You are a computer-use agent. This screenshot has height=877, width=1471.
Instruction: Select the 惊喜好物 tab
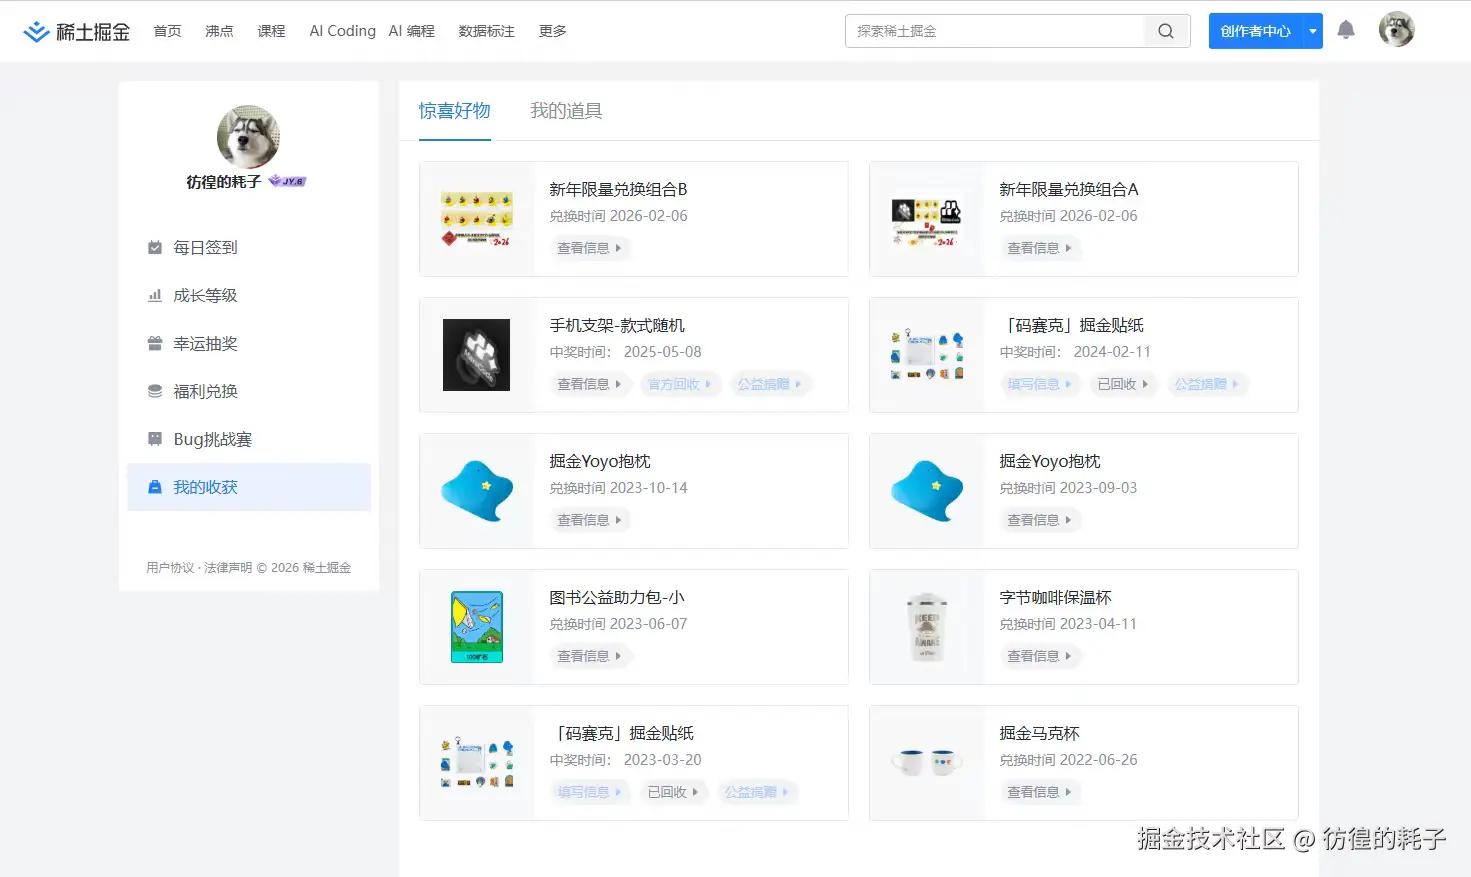pyautogui.click(x=454, y=111)
